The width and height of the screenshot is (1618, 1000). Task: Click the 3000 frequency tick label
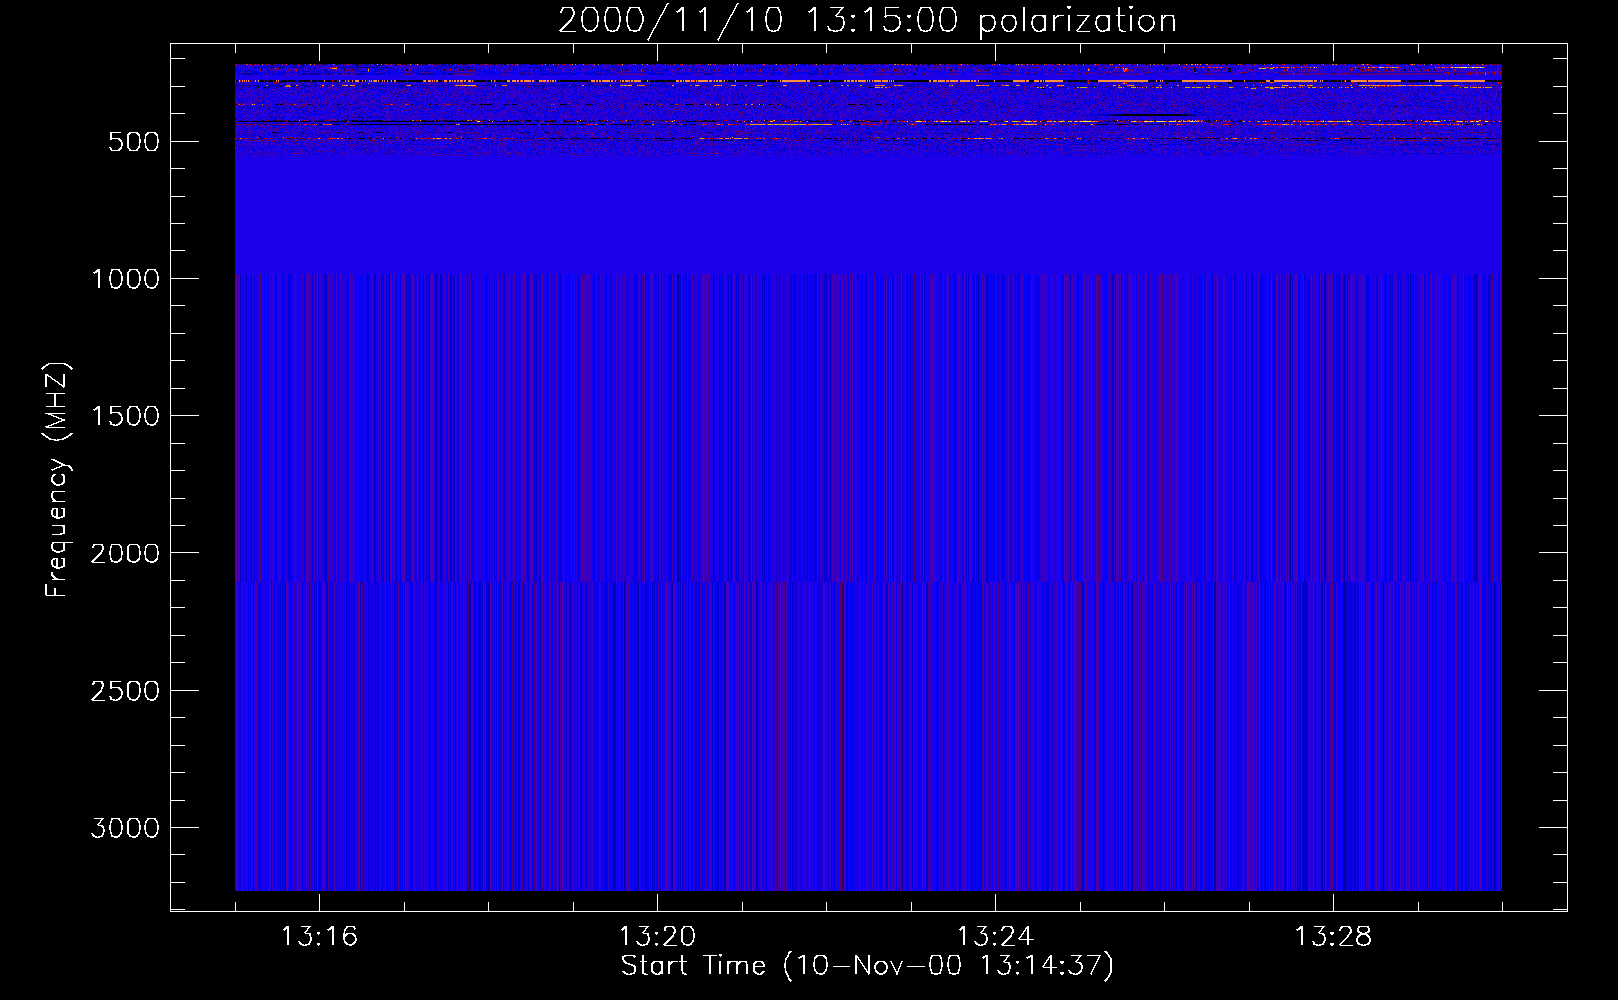124,828
